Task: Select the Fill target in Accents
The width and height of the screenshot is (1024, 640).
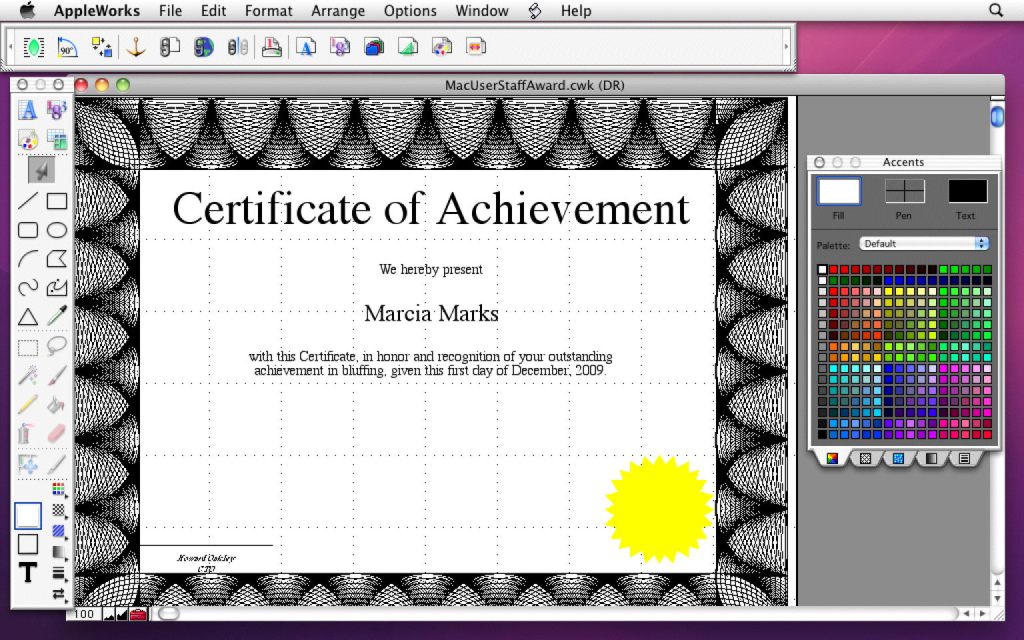Action: pyautogui.click(x=838, y=192)
